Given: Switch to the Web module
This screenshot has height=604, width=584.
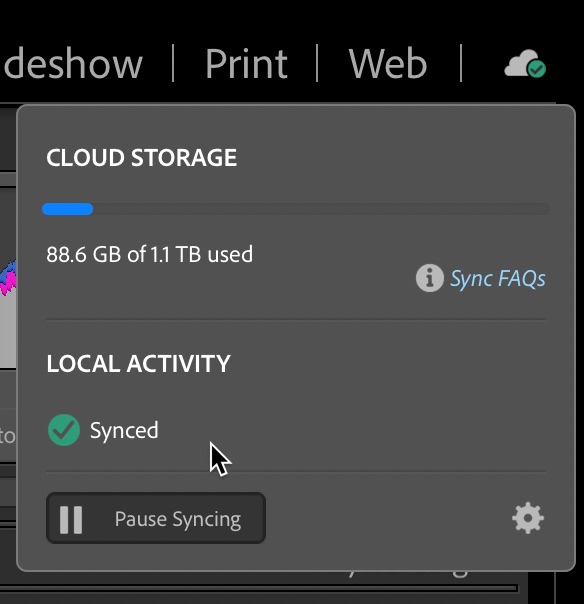Looking at the screenshot, I should click(x=388, y=64).
